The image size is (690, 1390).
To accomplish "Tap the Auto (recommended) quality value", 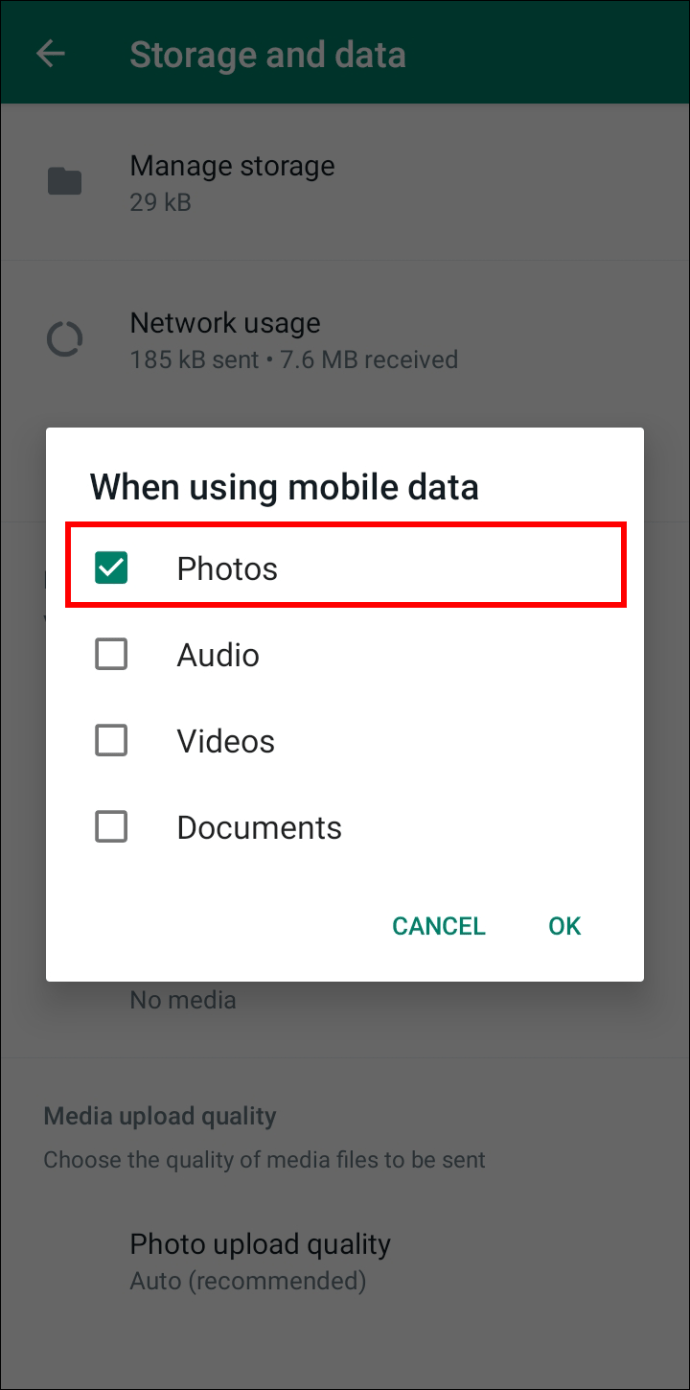I will [x=248, y=1281].
